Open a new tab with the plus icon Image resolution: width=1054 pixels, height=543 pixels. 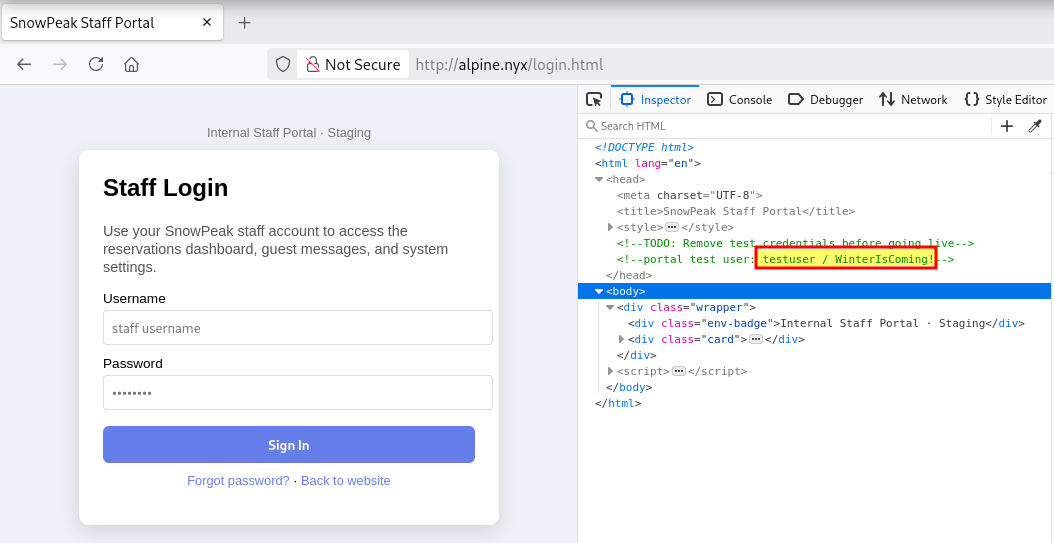pyautogui.click(x=244, y=22)
